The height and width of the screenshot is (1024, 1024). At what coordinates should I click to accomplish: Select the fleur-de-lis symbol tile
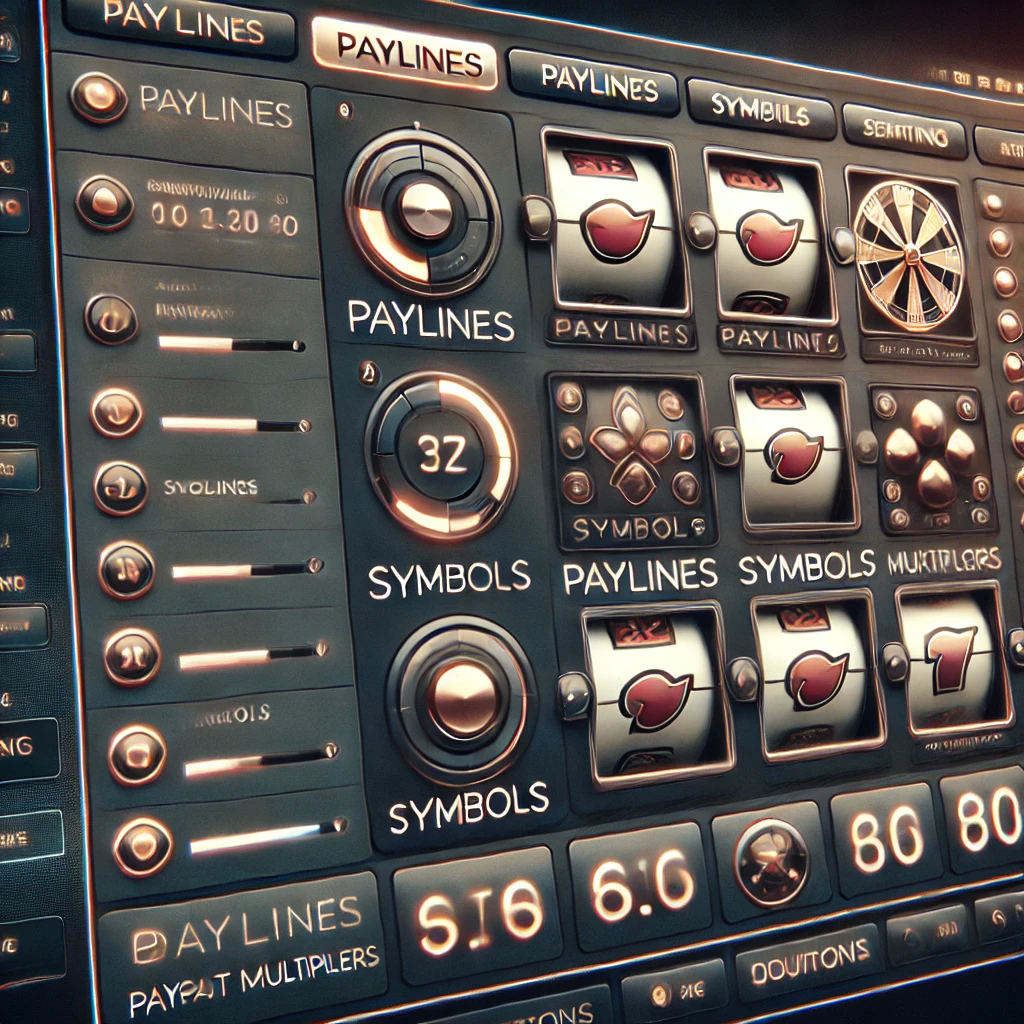(627, 455)
